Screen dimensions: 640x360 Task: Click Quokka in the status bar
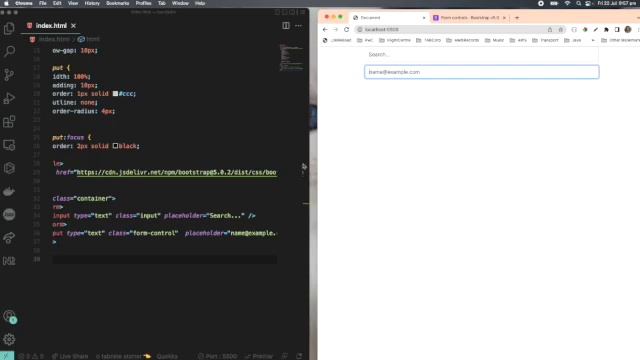(167, 356)
